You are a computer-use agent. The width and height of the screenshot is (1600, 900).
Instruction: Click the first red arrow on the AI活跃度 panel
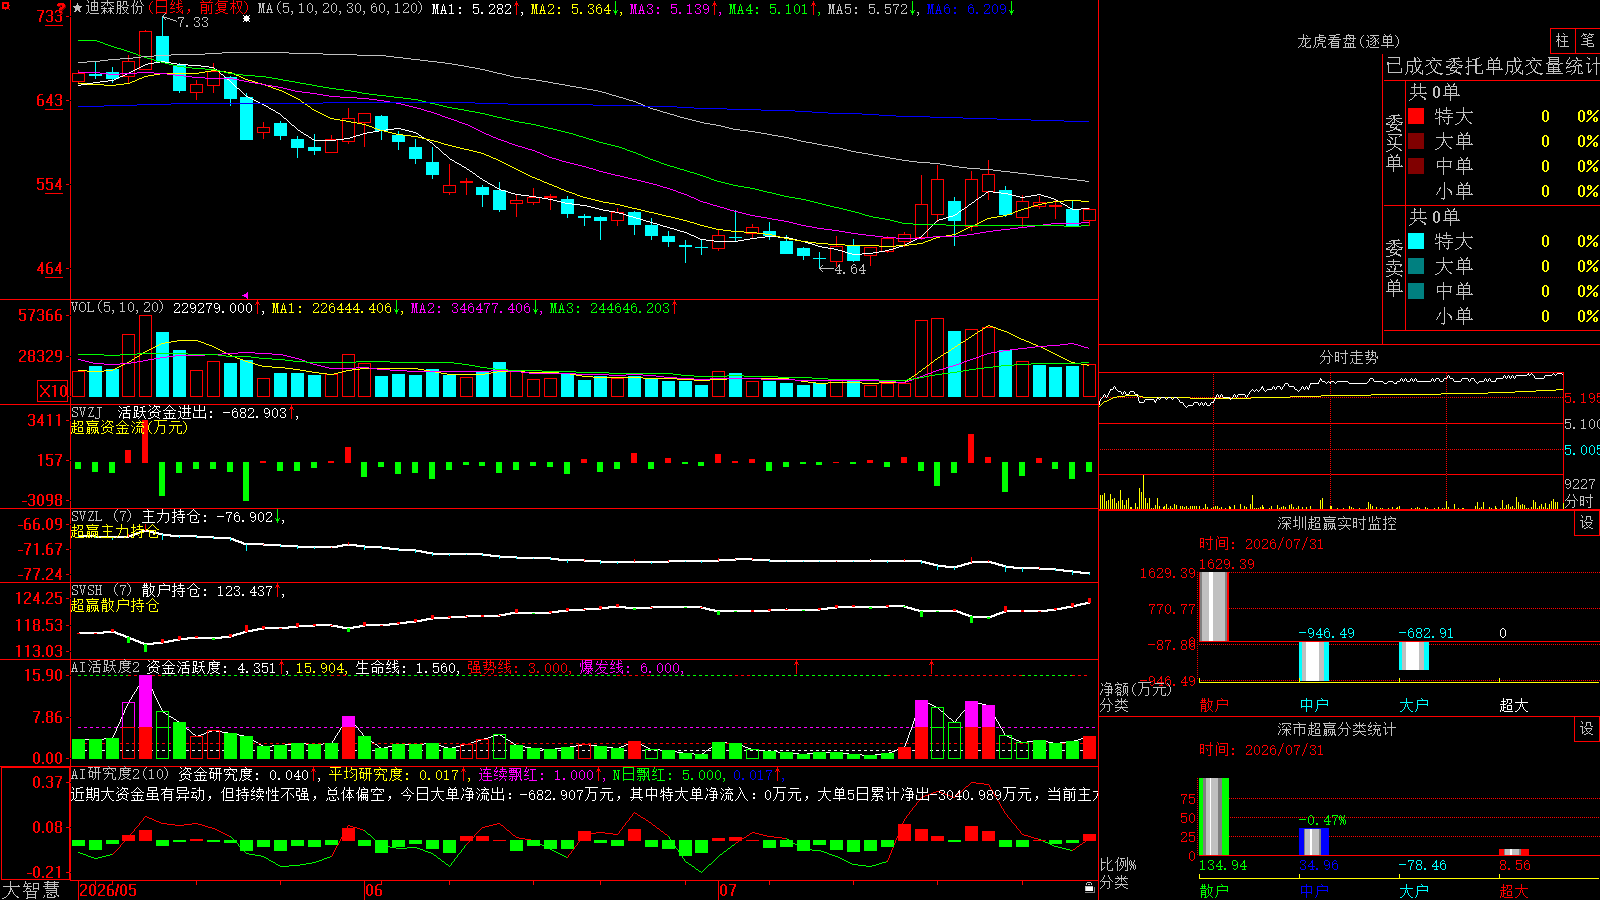pos(797,666)
